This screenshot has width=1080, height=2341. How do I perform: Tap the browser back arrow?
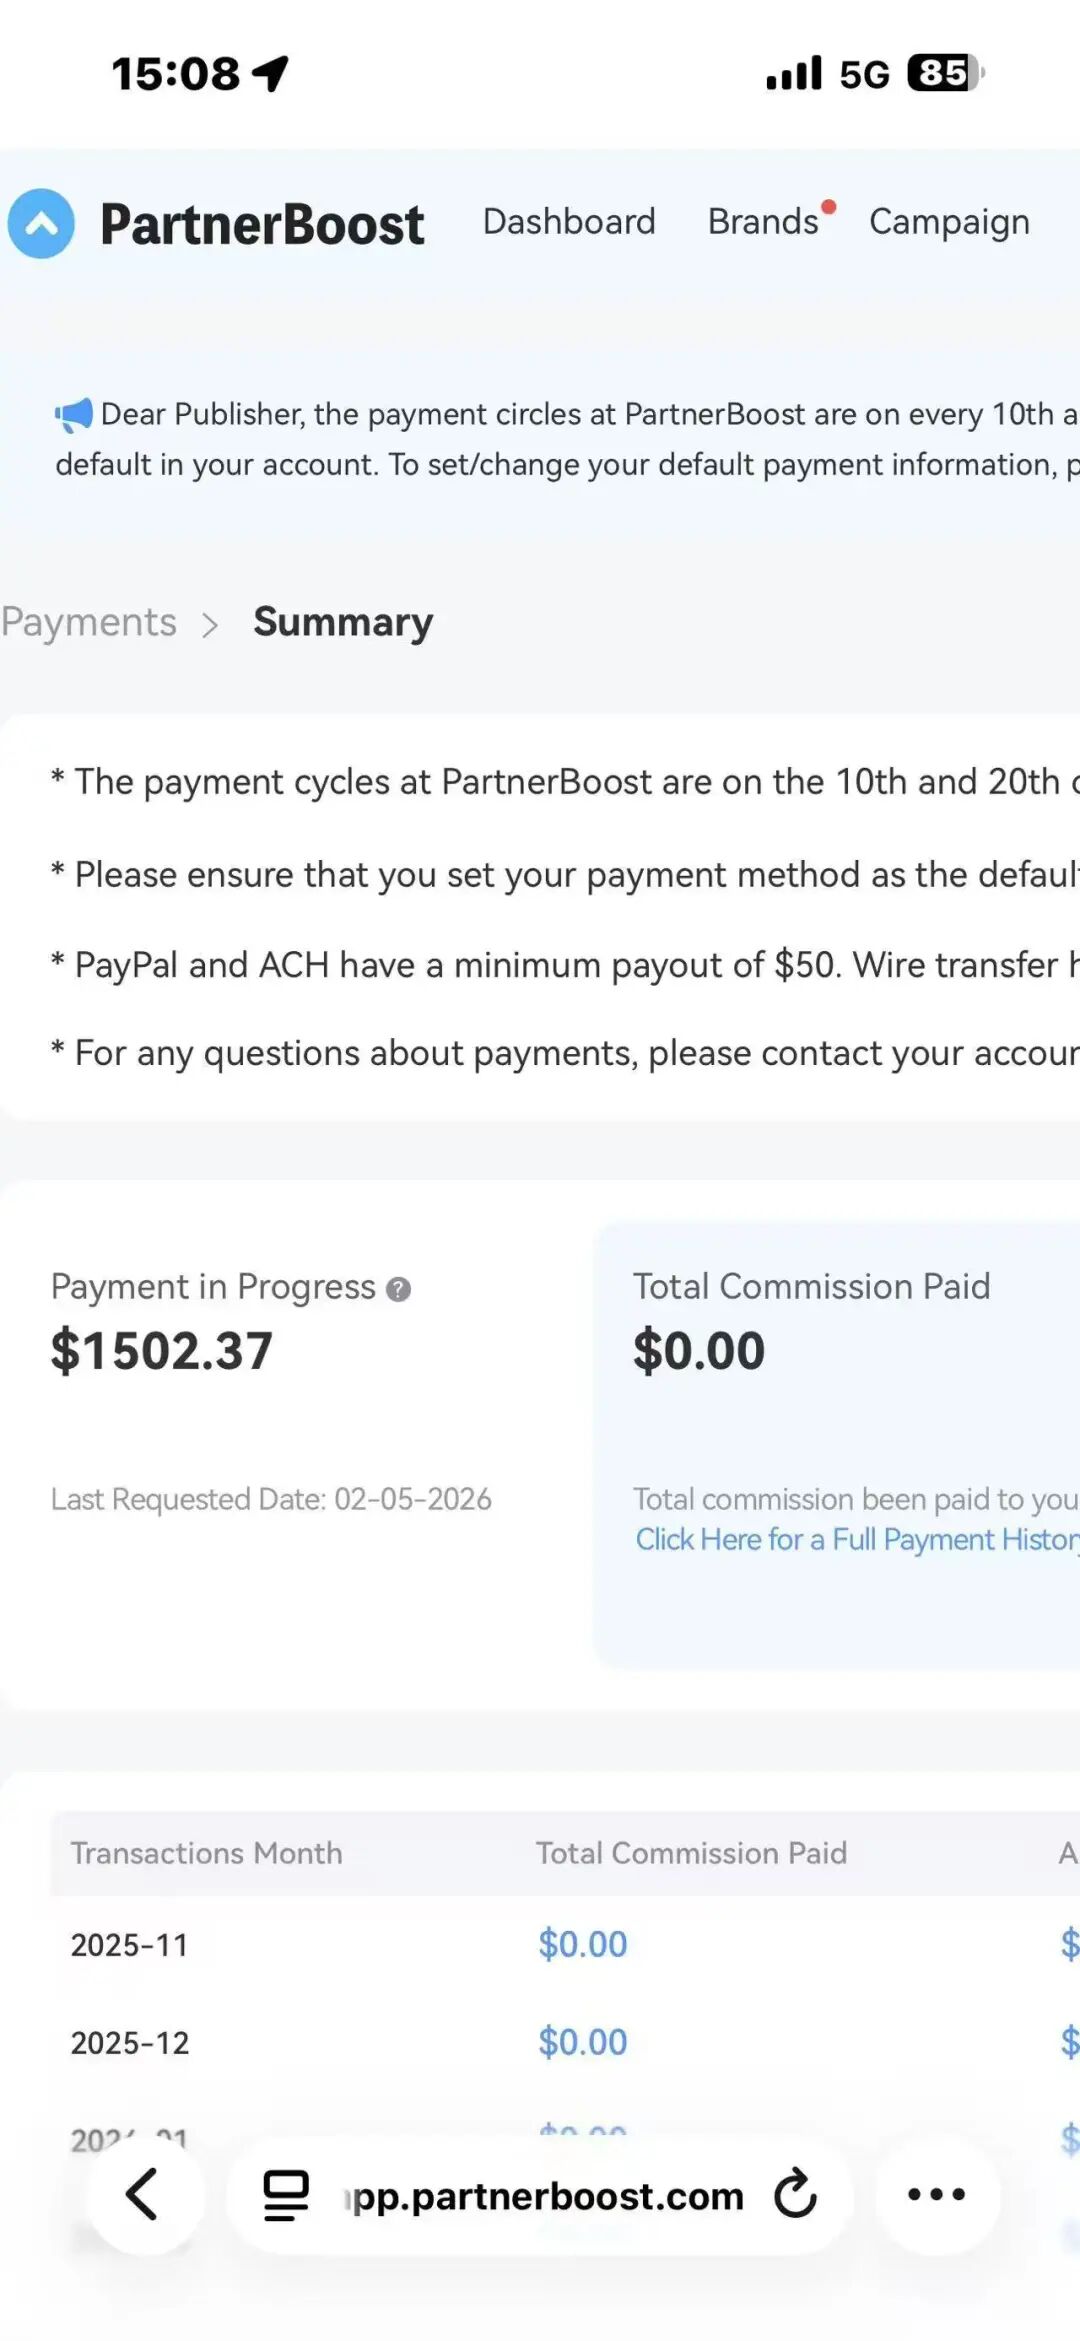tap(143, 2194)
